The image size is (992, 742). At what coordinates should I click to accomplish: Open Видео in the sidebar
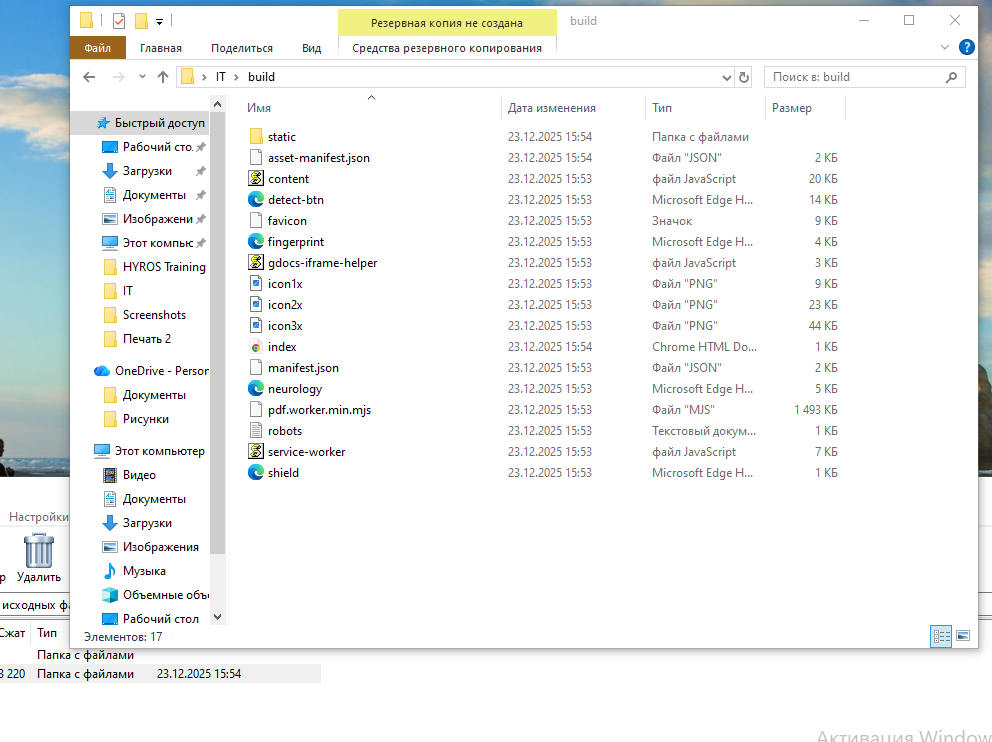[139, 475]
